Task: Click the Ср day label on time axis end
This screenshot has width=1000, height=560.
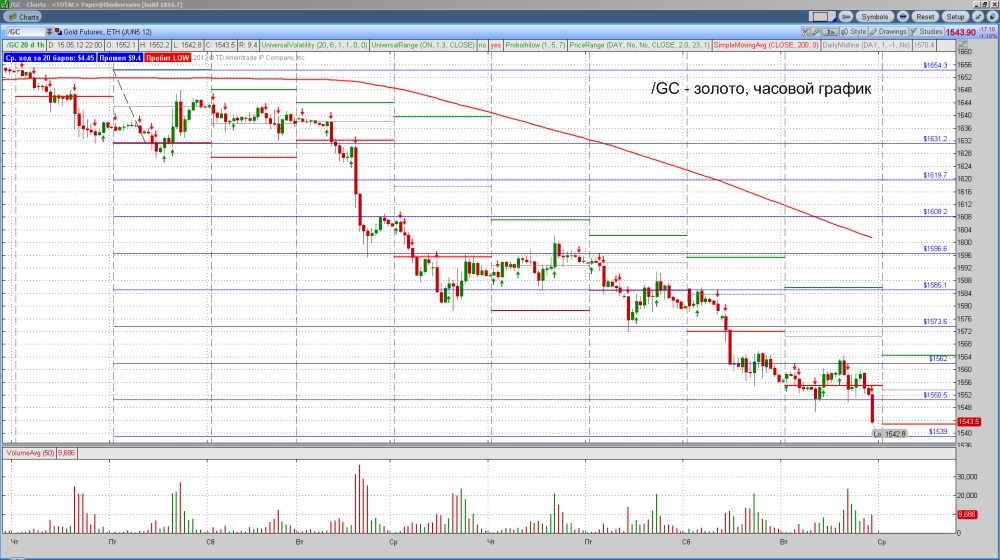Action: [881, 542]
